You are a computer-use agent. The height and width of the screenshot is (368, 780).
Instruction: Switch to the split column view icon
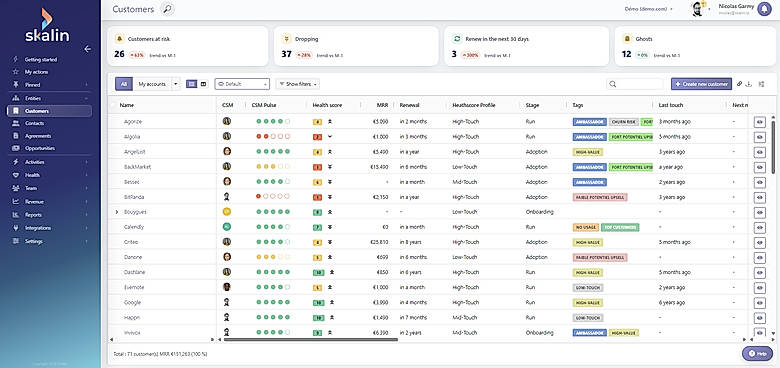pos(203,84)
